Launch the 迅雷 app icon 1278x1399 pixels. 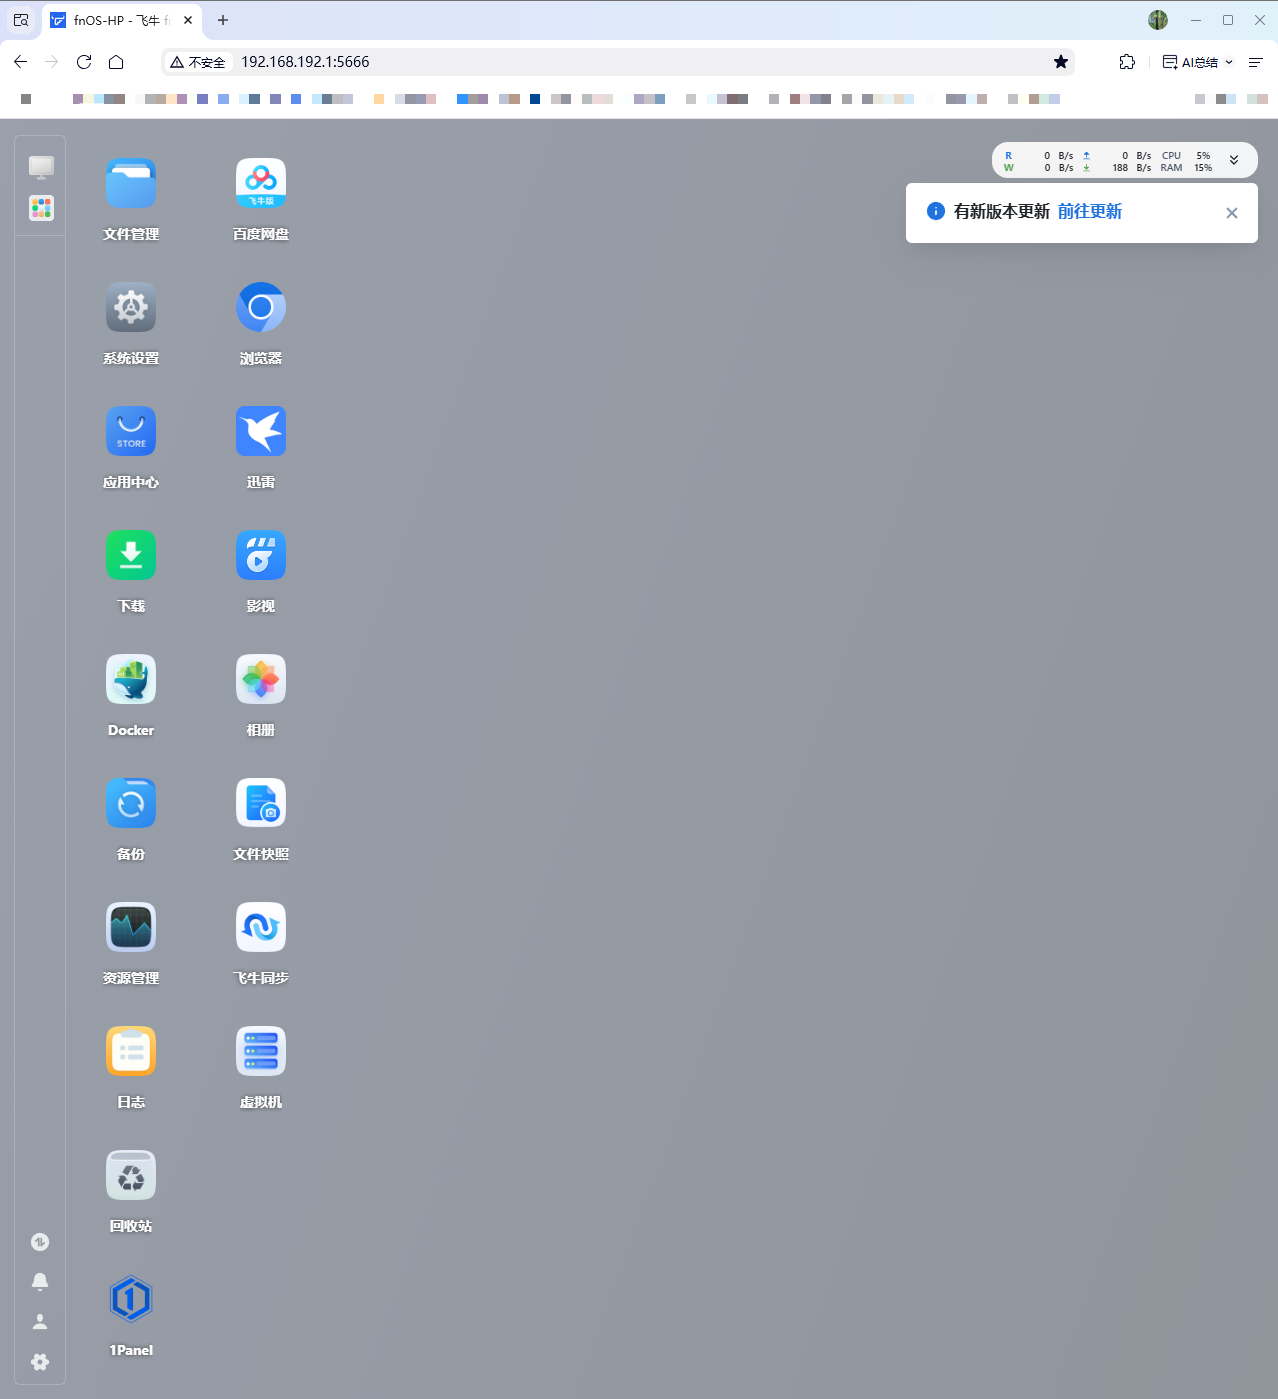click(261, 431)
